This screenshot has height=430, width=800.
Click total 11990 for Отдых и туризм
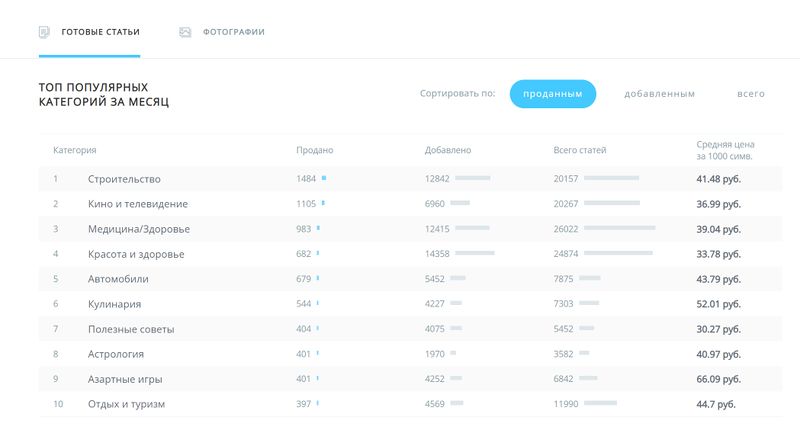click(x=565, y=403)
